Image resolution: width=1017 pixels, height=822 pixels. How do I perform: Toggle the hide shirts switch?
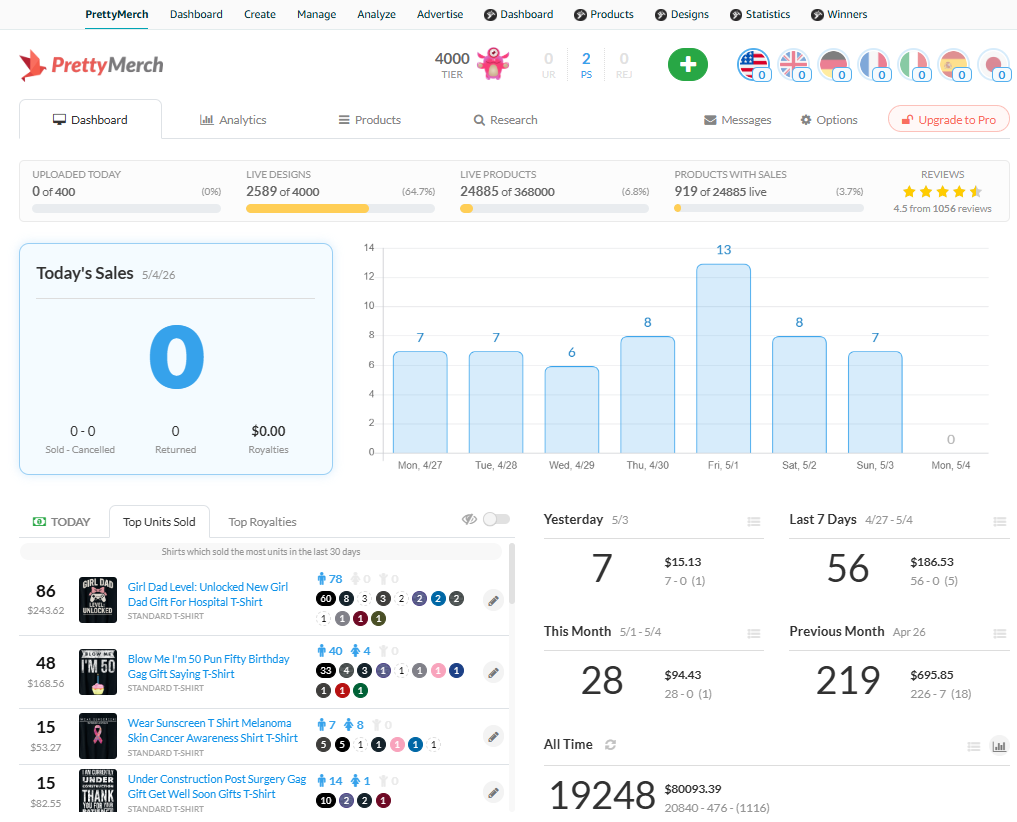[x=497, y=519]
